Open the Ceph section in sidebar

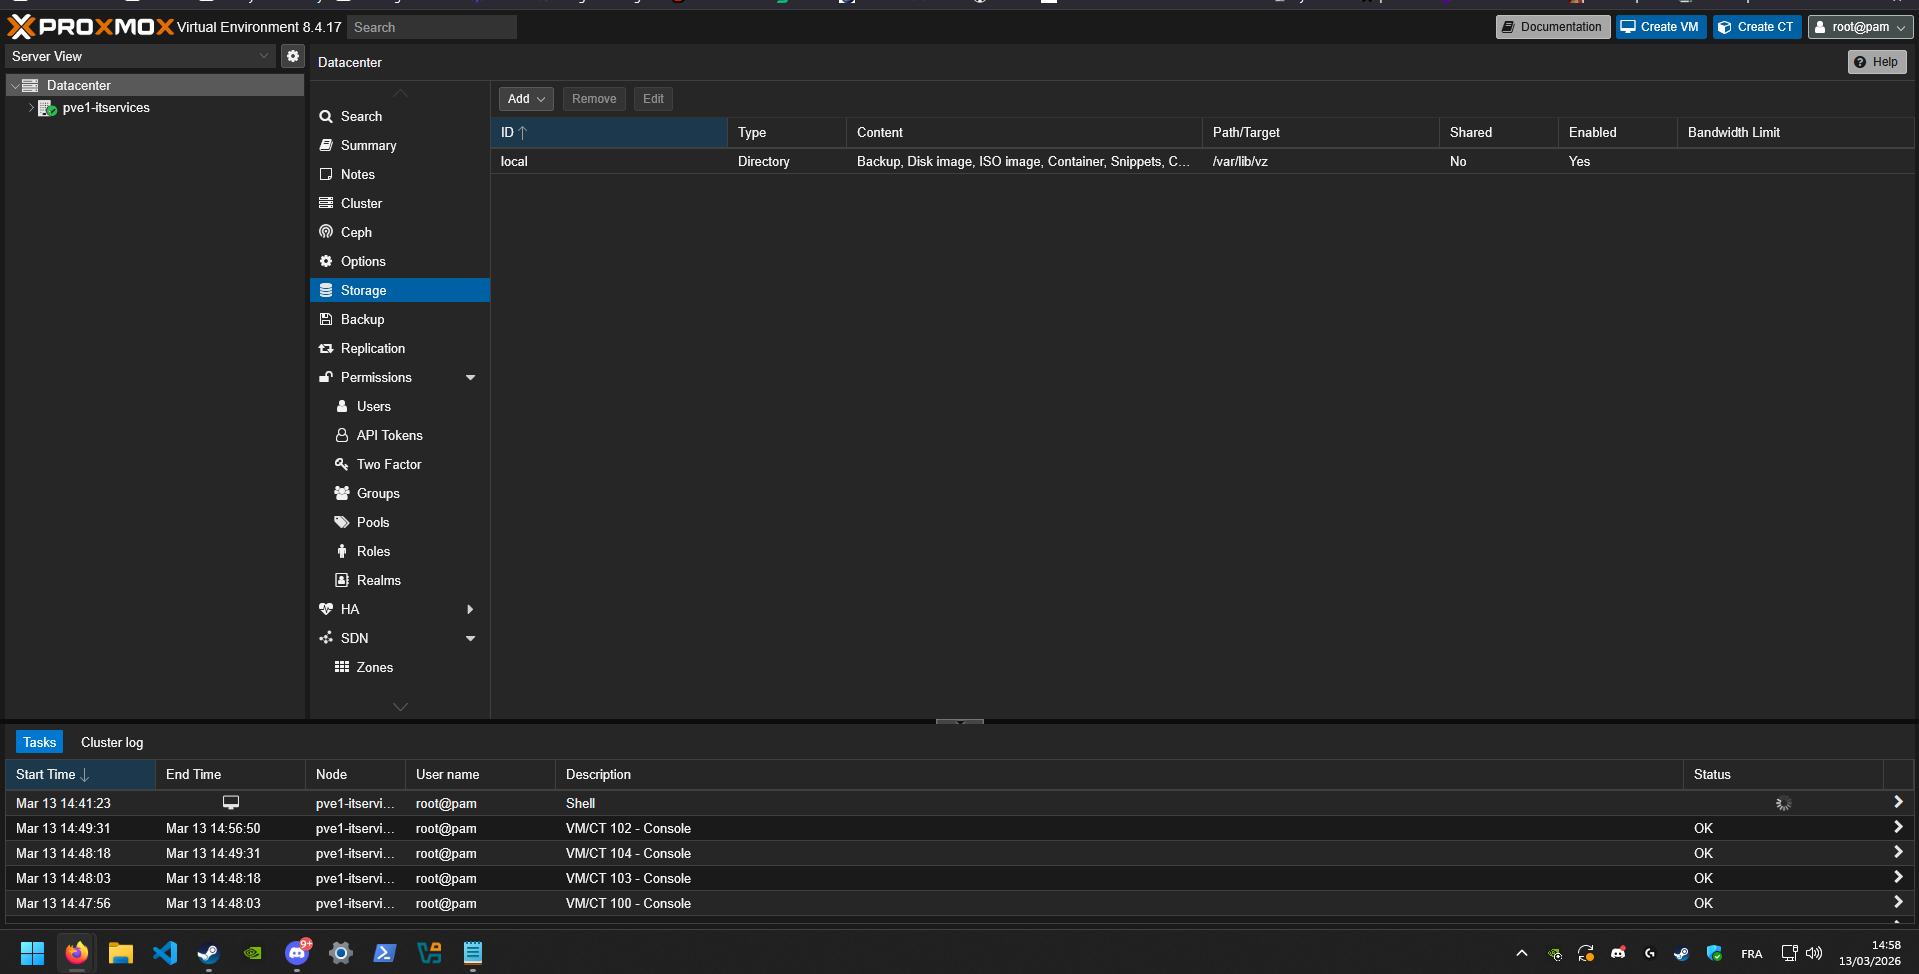[356, 232]
